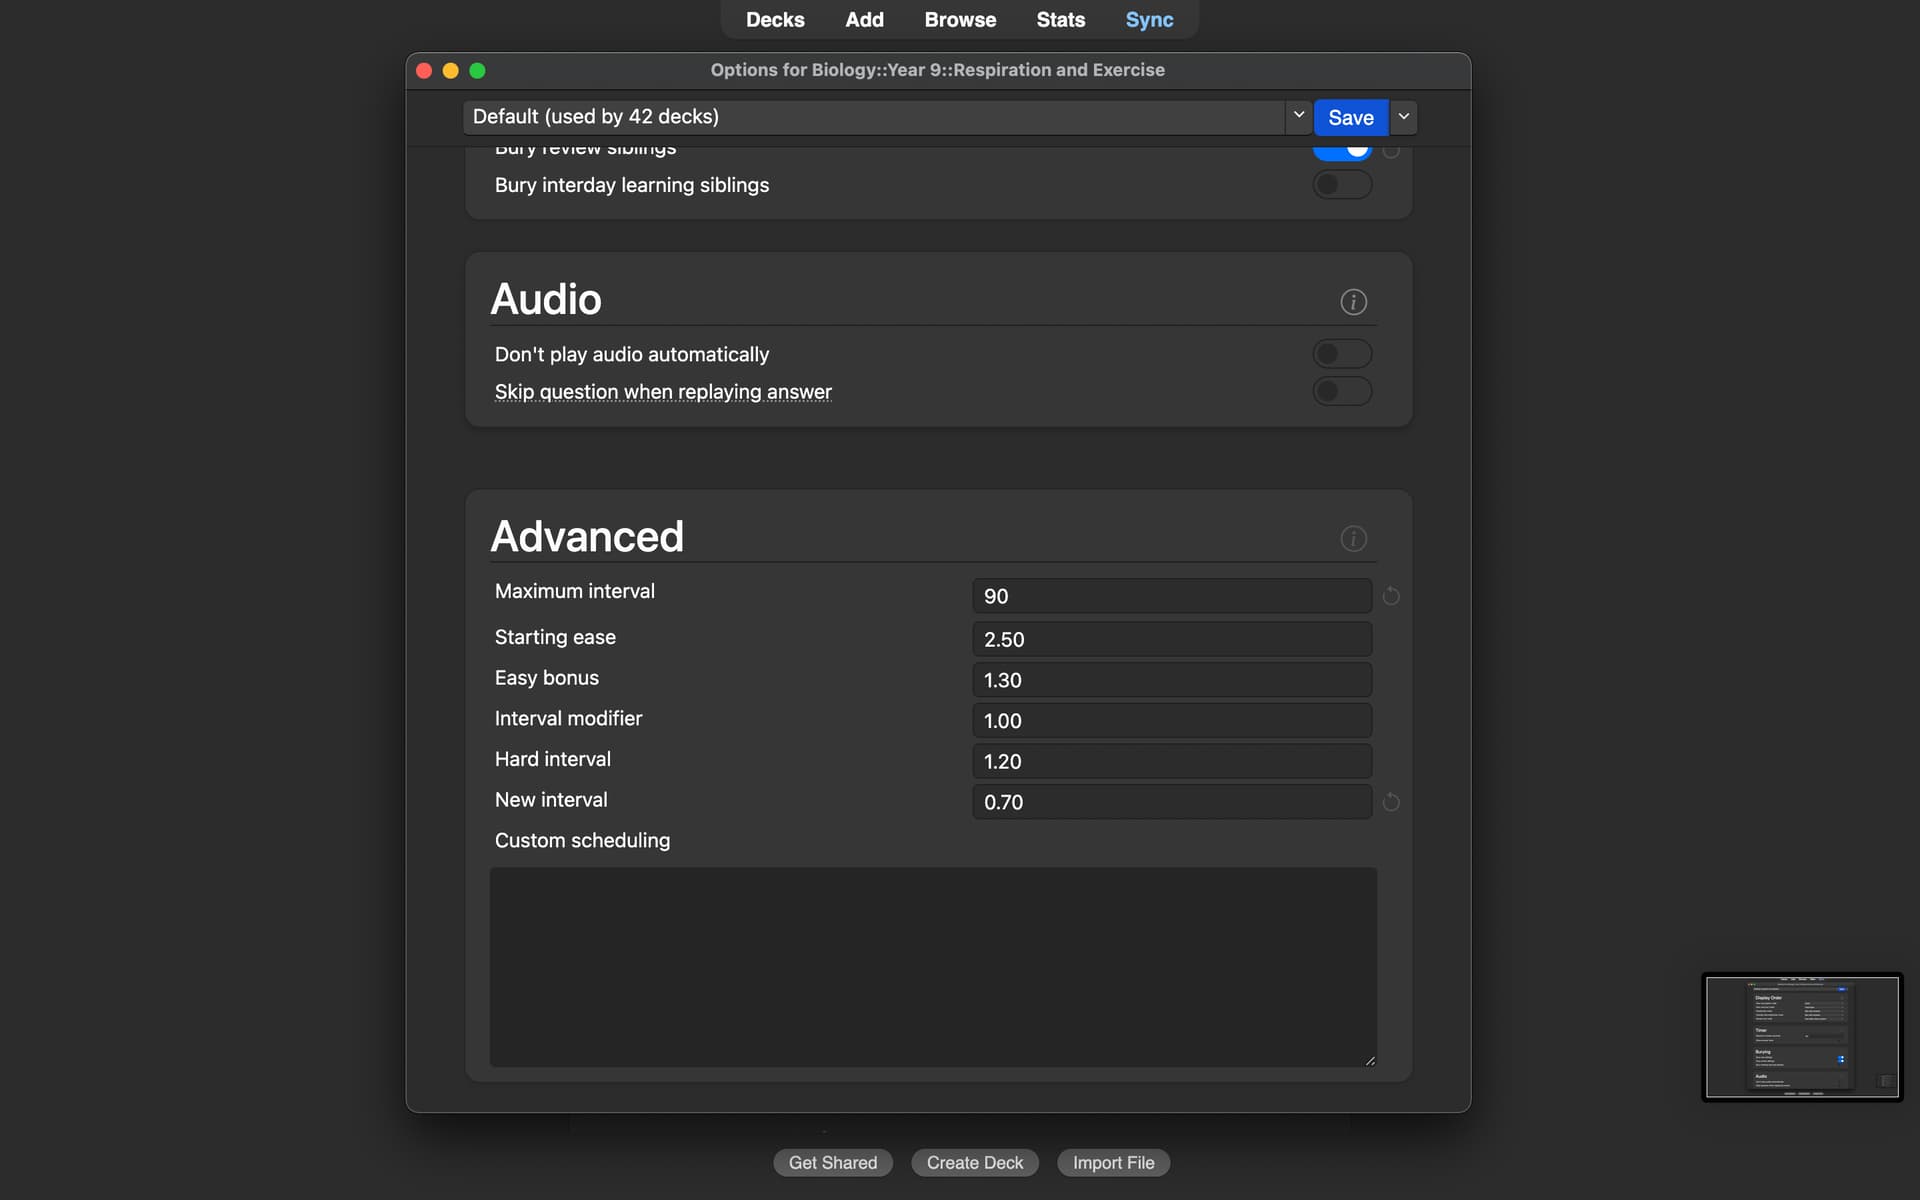Open the Save options dropdown arrow
Image resolution: width=1920 pixels, height=1200 pixels.
(x=1404, y=117)
